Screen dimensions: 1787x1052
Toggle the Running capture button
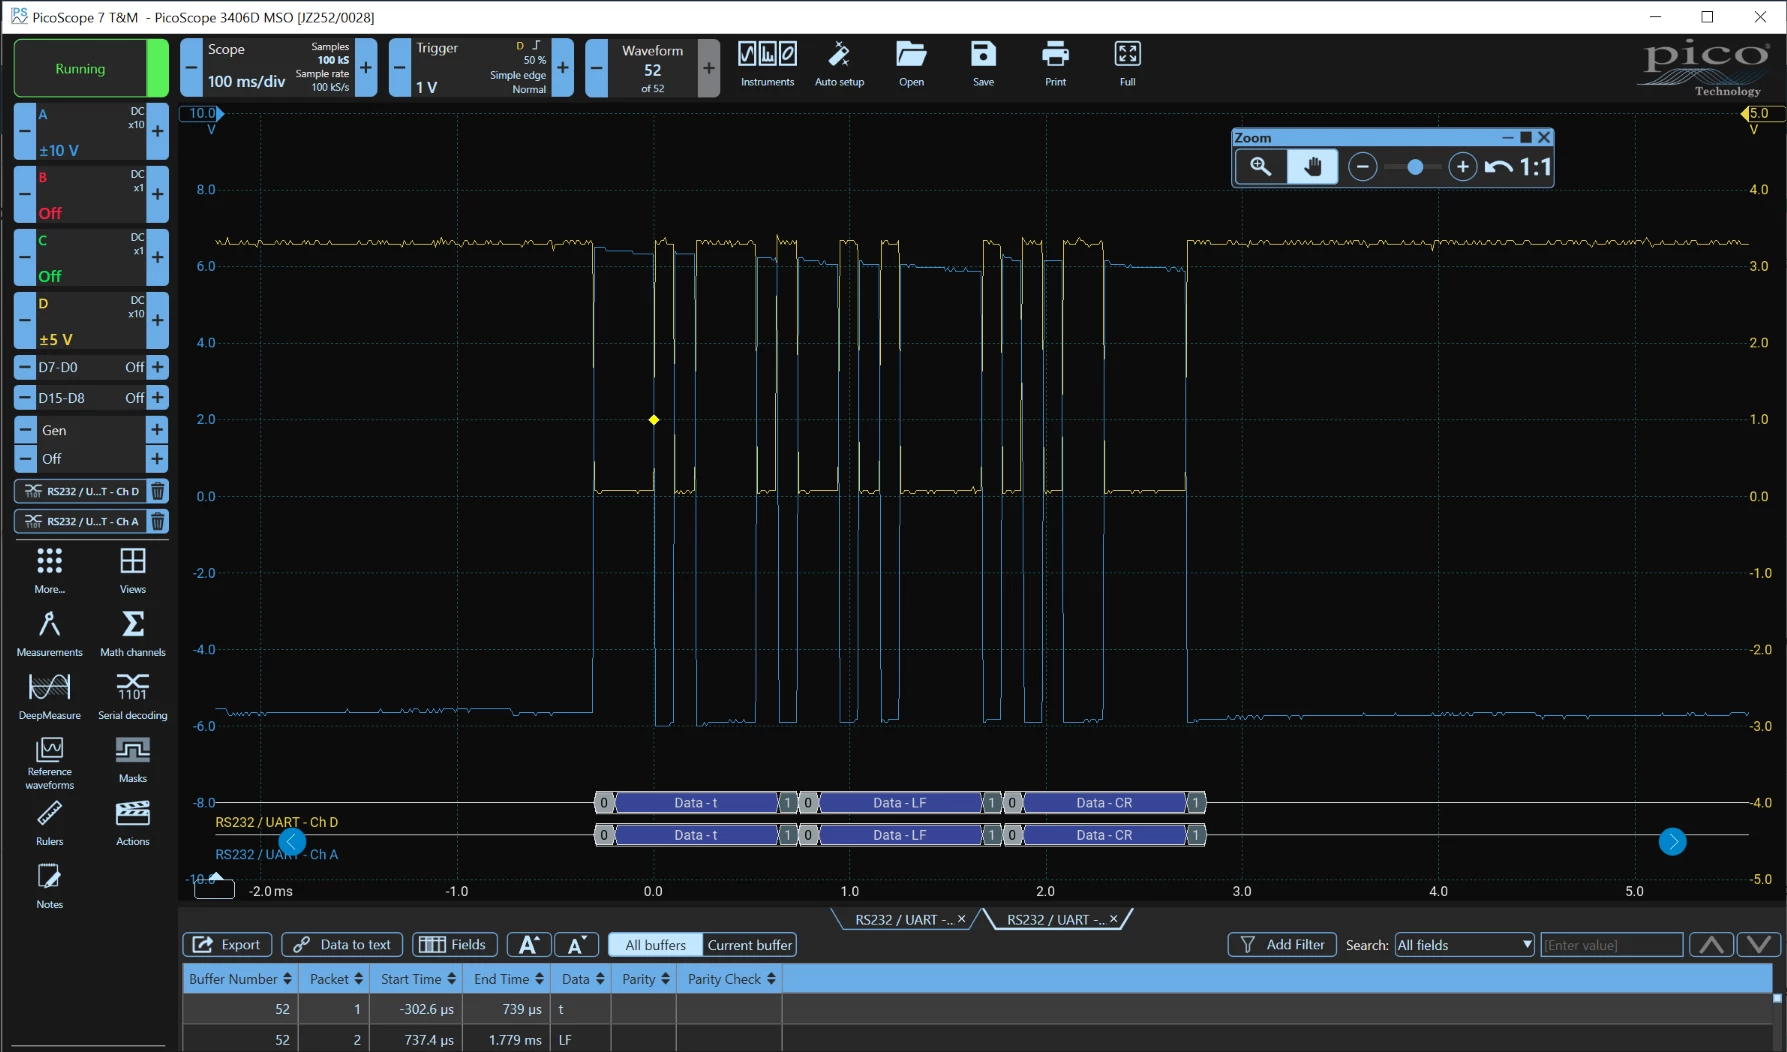point(91,68)
